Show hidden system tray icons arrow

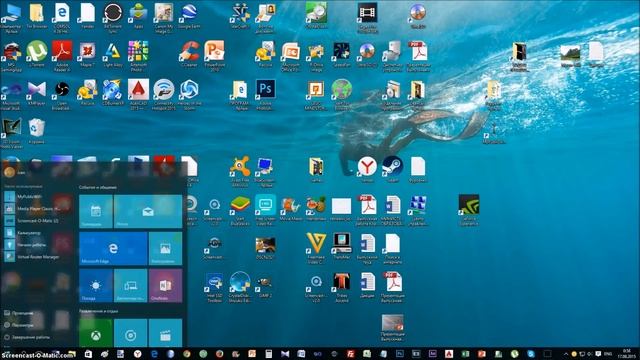pyautogui.click(x=566, y=354)
